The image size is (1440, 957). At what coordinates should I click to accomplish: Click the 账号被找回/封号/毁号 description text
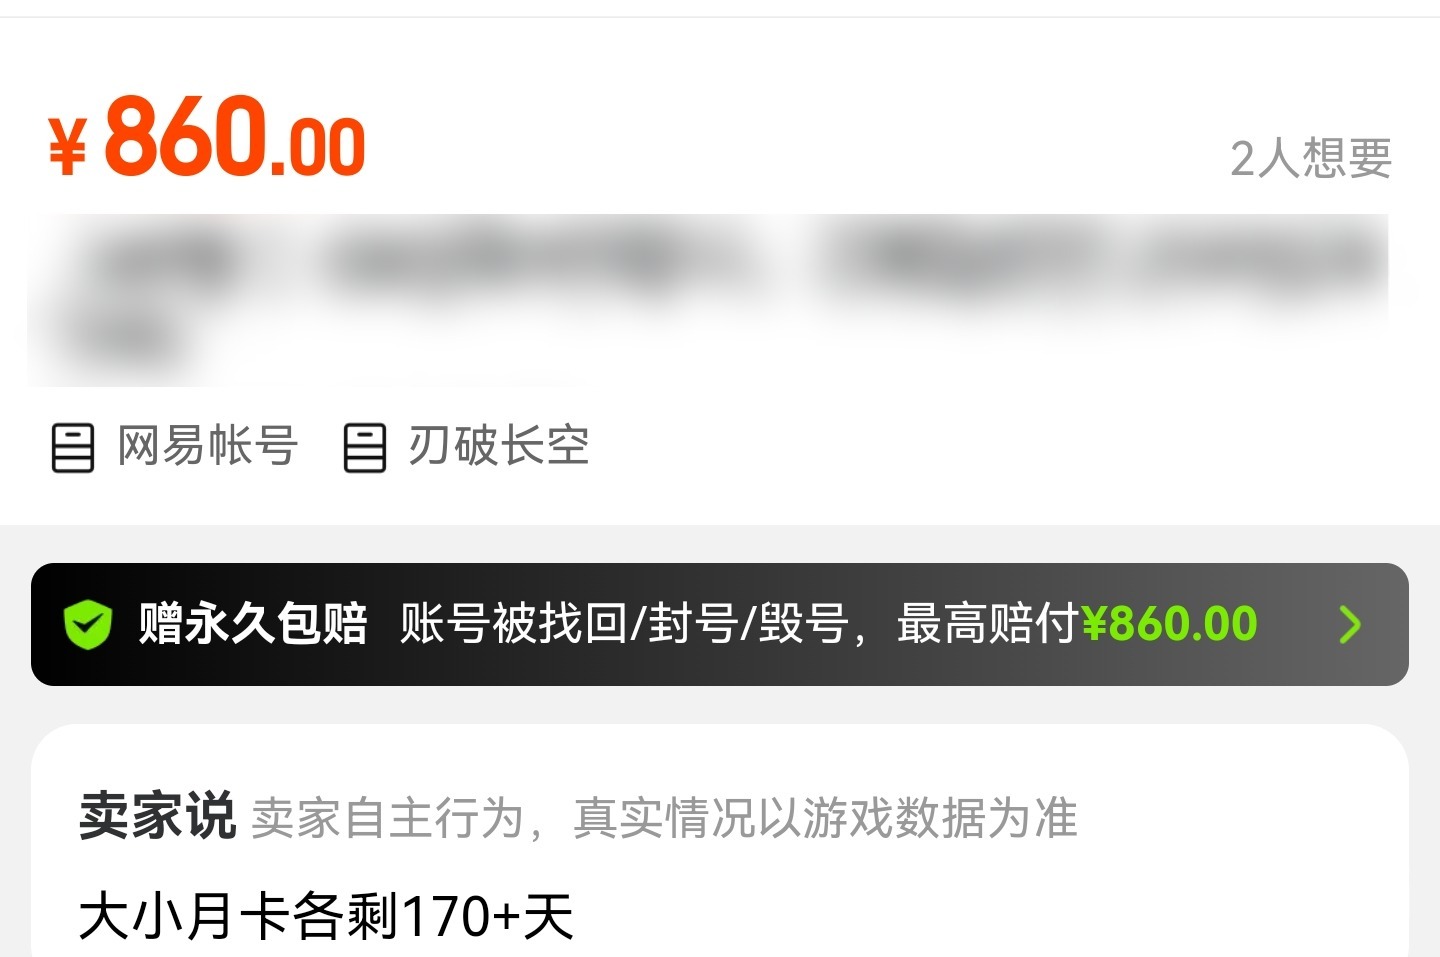[x=624, y=624]
